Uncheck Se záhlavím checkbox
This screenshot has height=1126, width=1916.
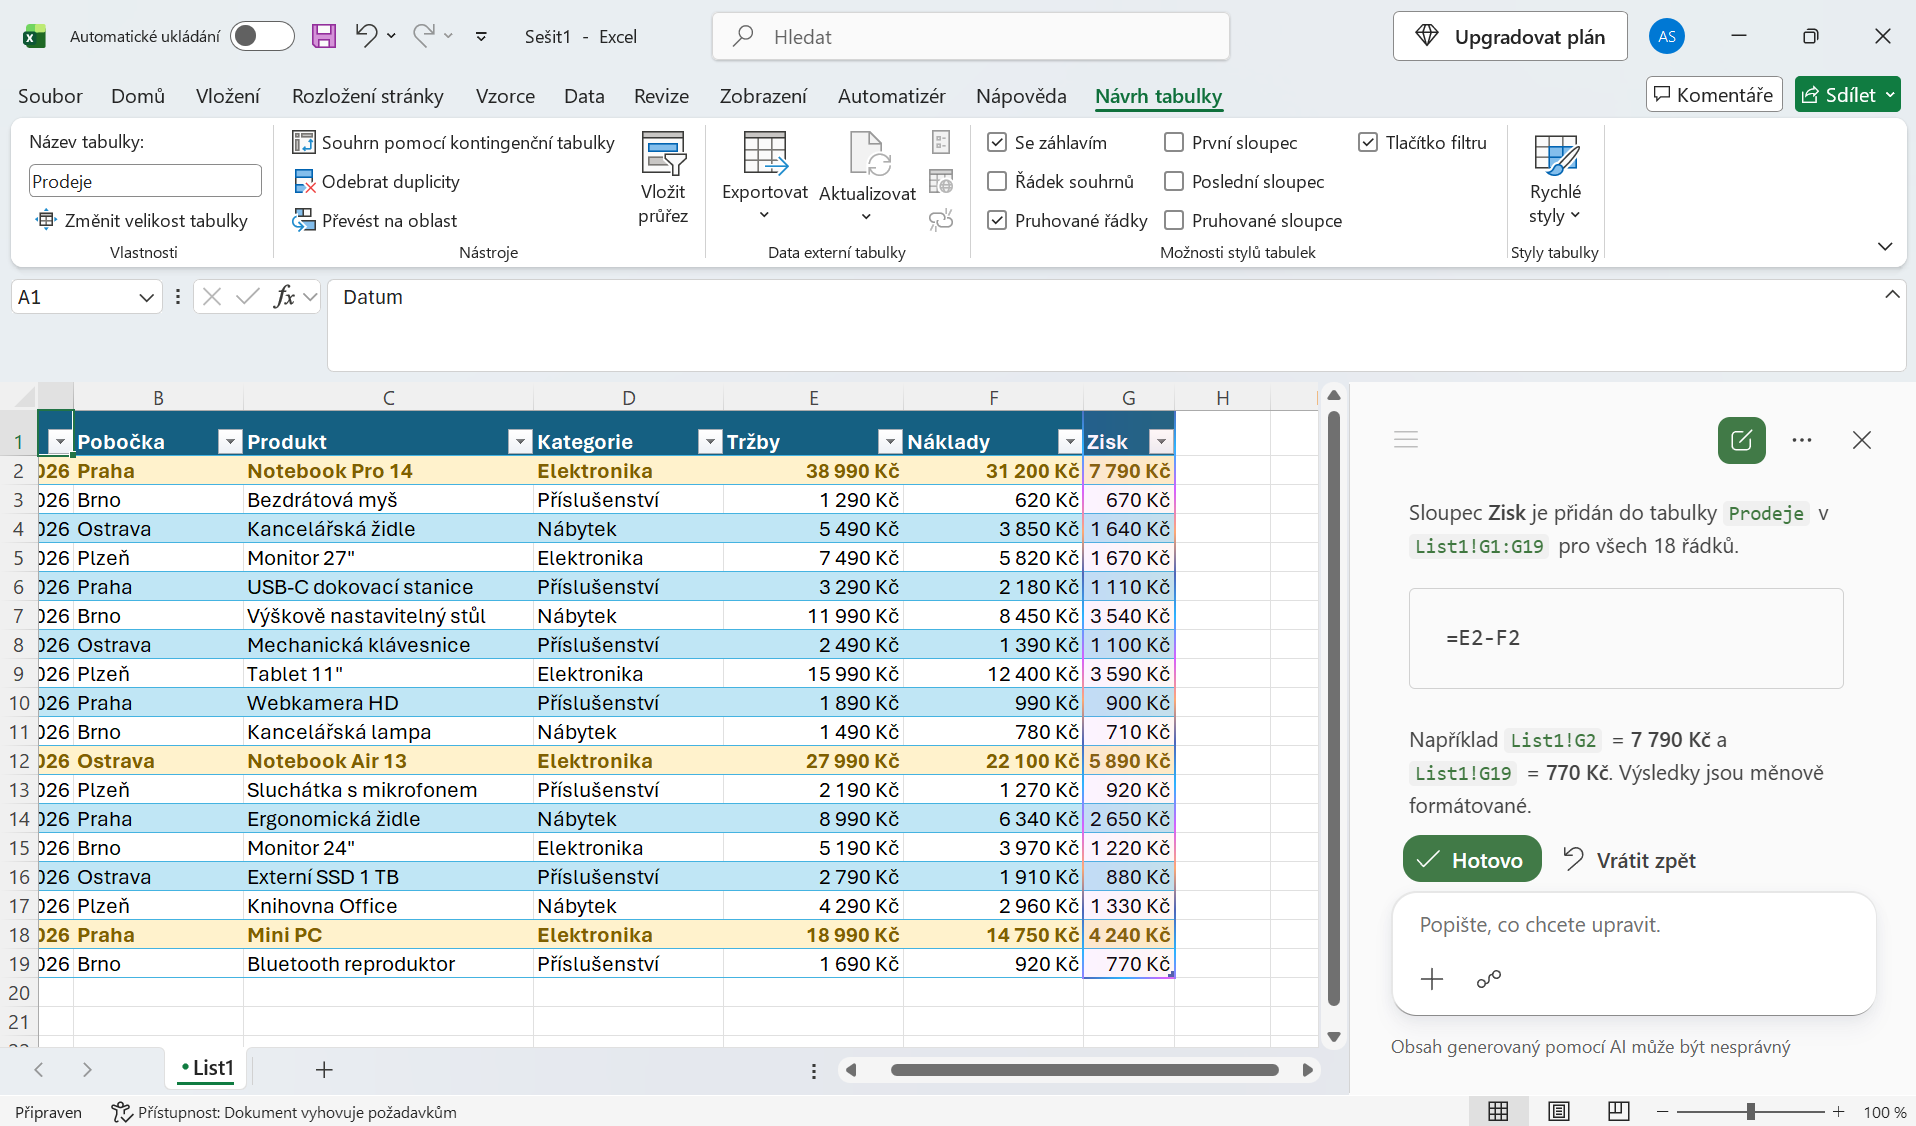(997, 143)
